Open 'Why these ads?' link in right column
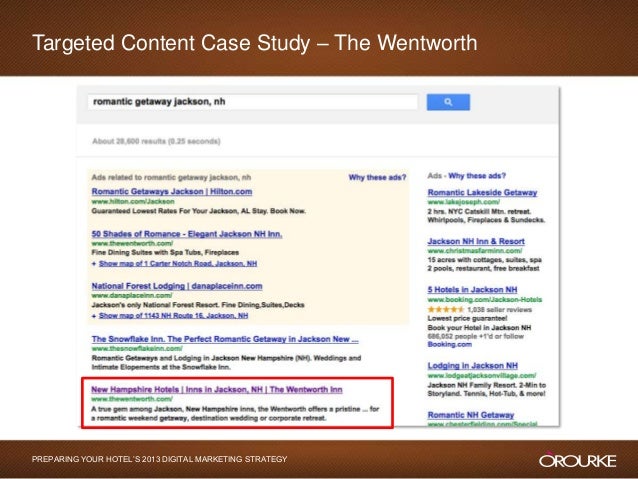638x479 pixels. click(477, 176)
